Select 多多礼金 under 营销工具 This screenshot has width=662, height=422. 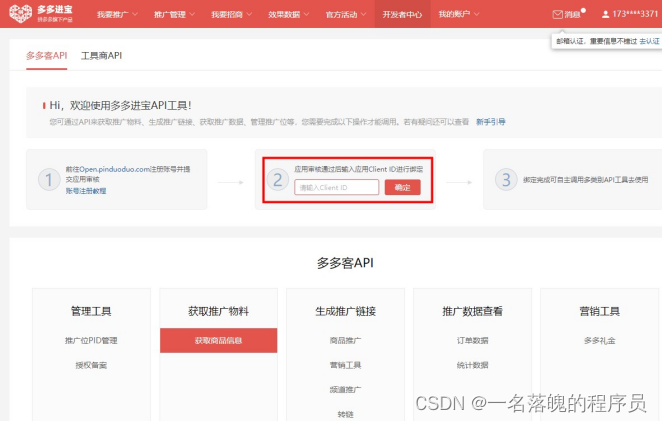coord(600,340)
